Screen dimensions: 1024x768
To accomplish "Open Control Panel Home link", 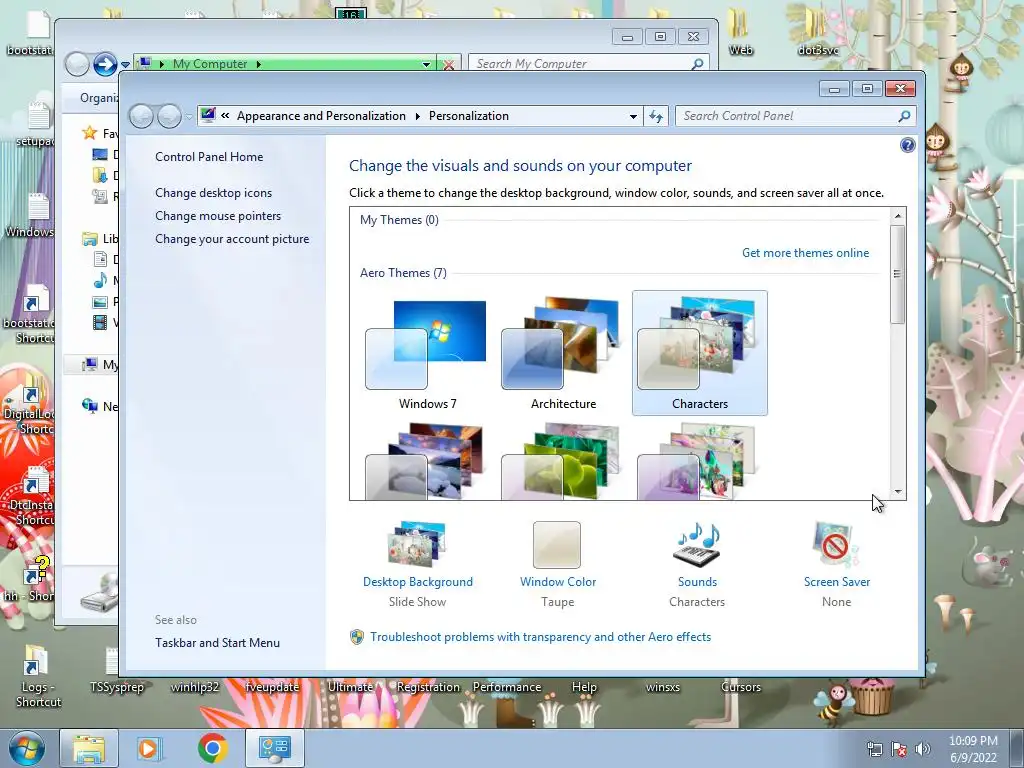I will pyautogui.click(x=209, y=157).
